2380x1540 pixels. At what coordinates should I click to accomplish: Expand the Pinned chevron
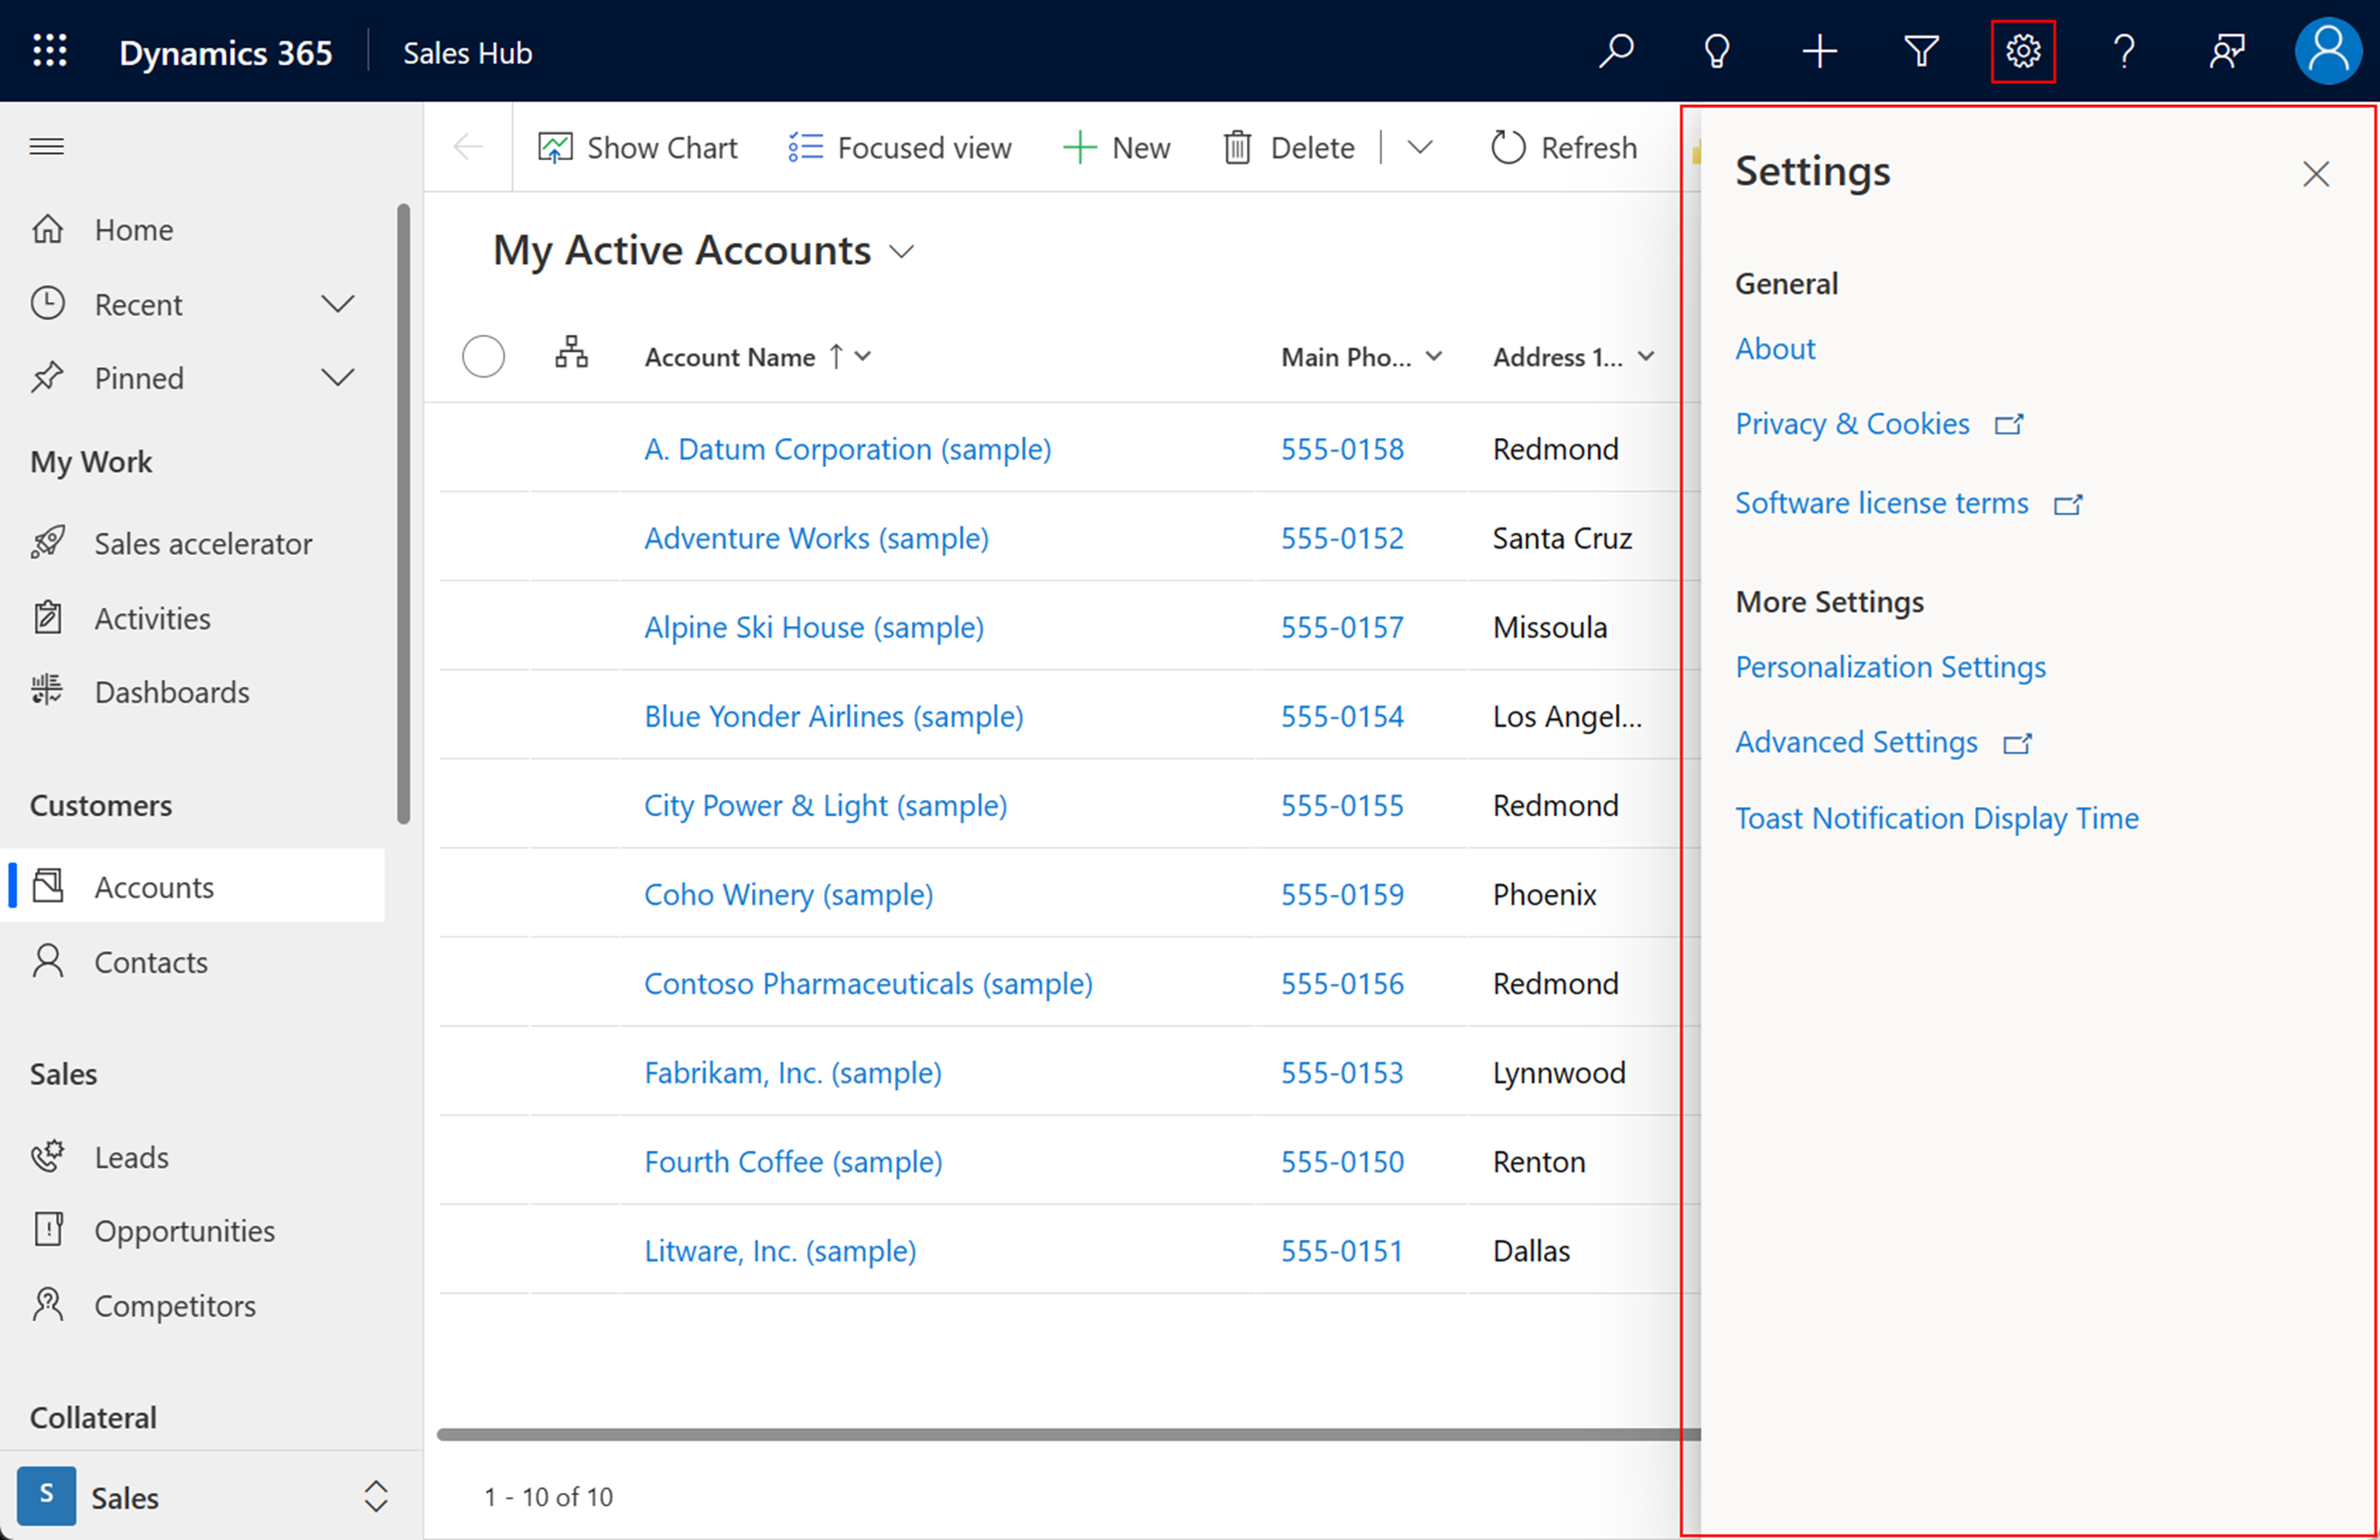coord(338,378)
